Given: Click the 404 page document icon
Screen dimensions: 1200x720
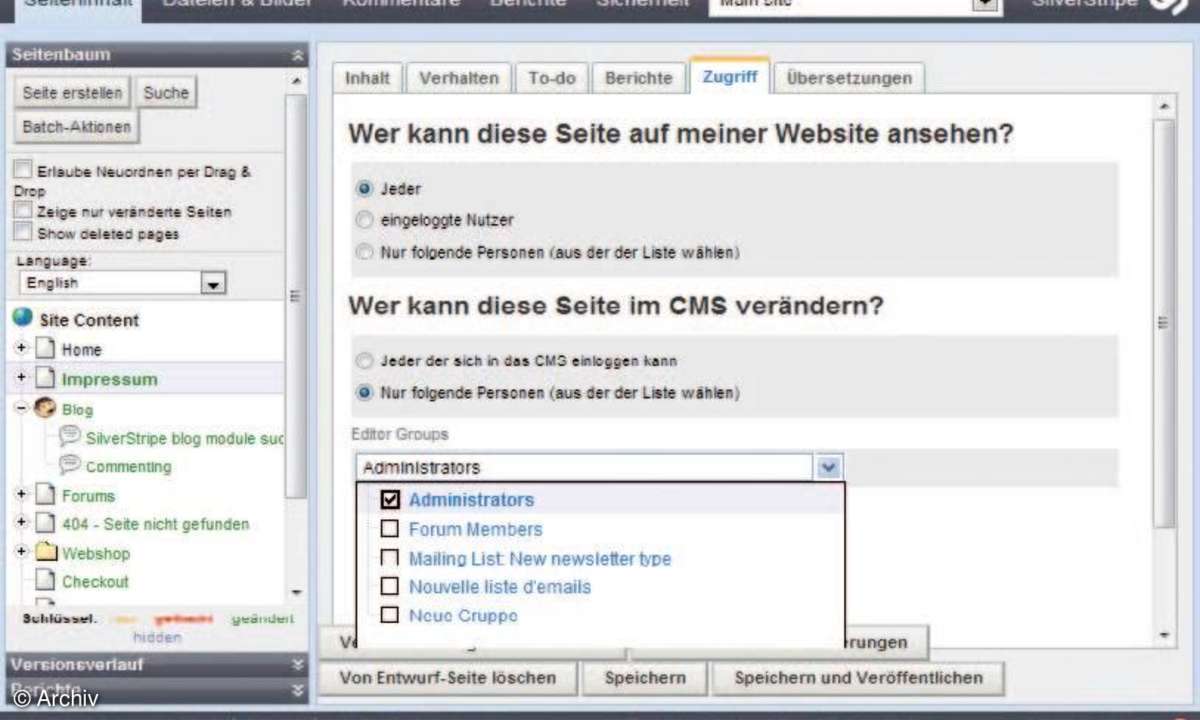Looking at the screenshot, I should click(44, 524).
